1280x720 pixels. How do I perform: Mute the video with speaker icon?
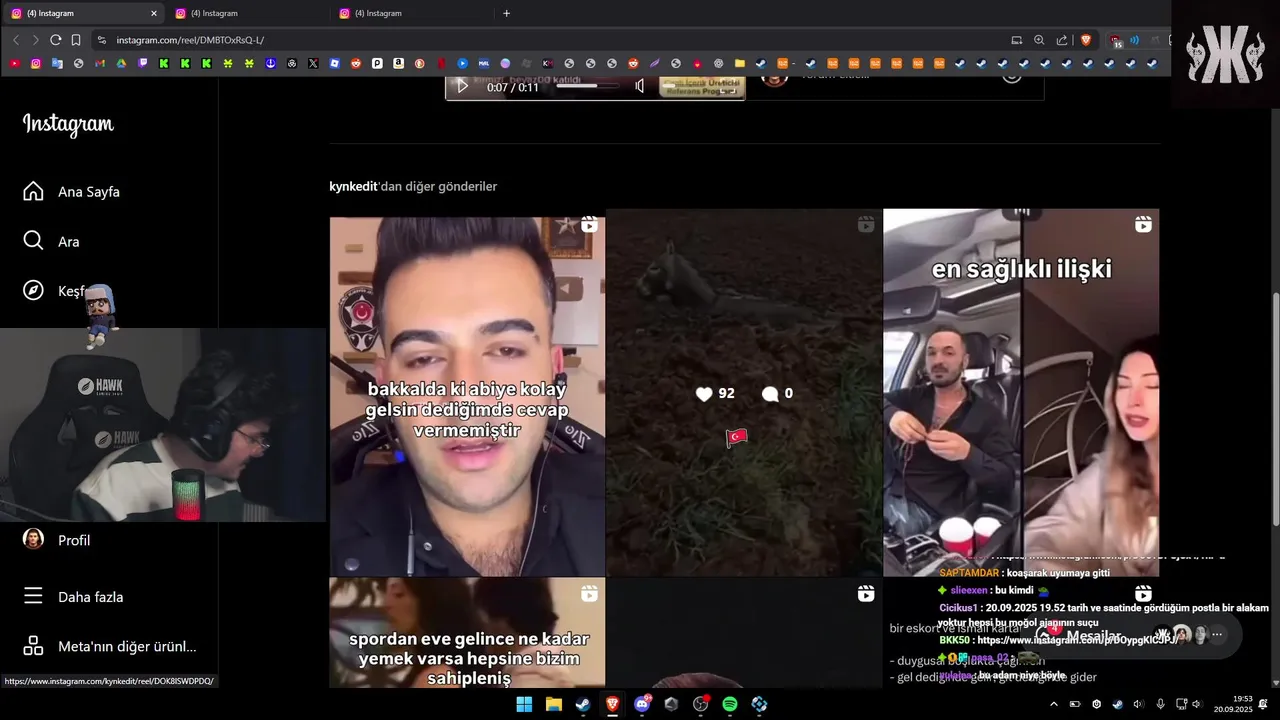640,87
